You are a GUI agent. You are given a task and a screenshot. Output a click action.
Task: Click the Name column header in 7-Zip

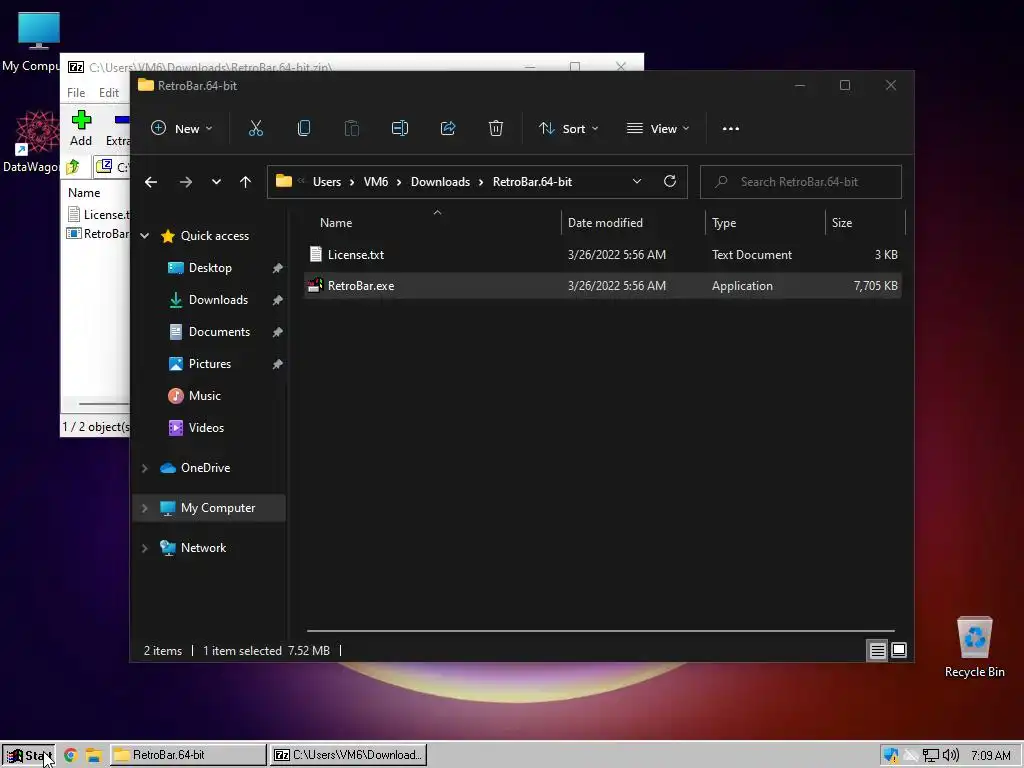[84, 193]
